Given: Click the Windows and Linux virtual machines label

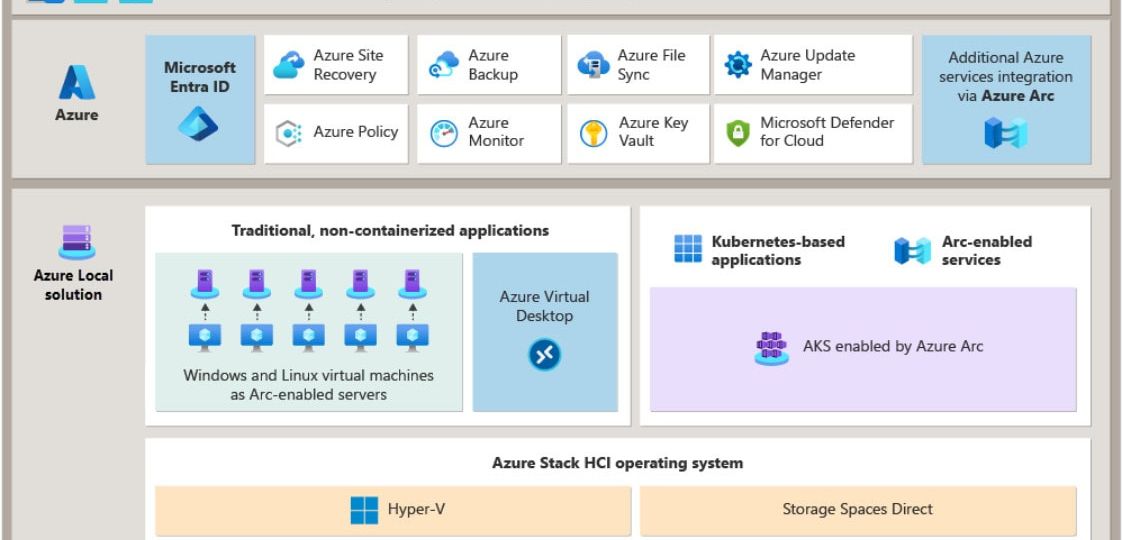Looking at the screenshot, I should pyautogui.click(x=309, y=384).
